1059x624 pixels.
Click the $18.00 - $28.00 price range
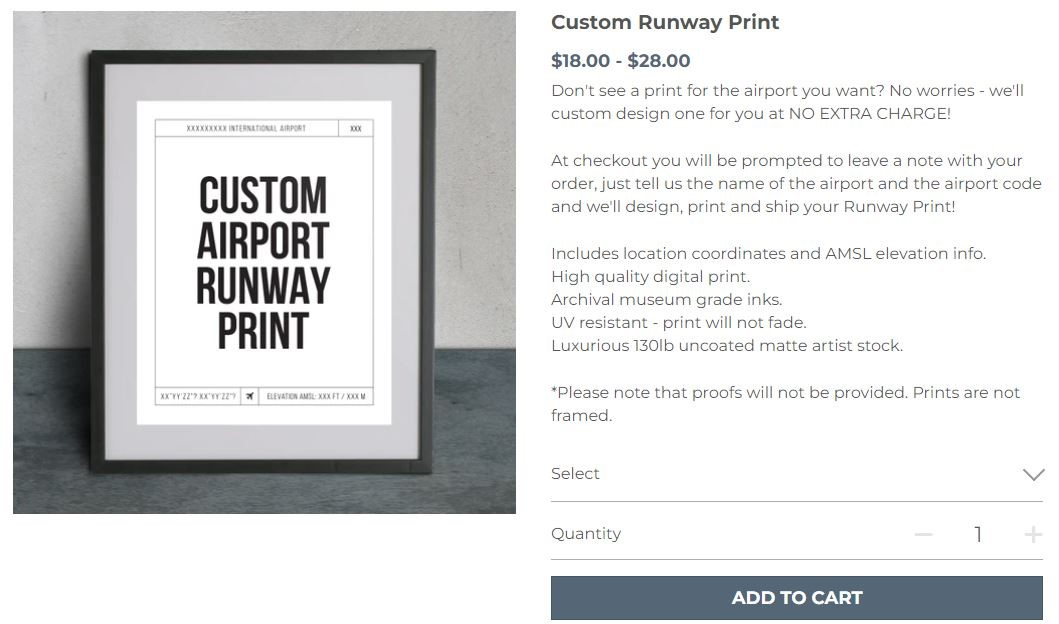(620, 61)
